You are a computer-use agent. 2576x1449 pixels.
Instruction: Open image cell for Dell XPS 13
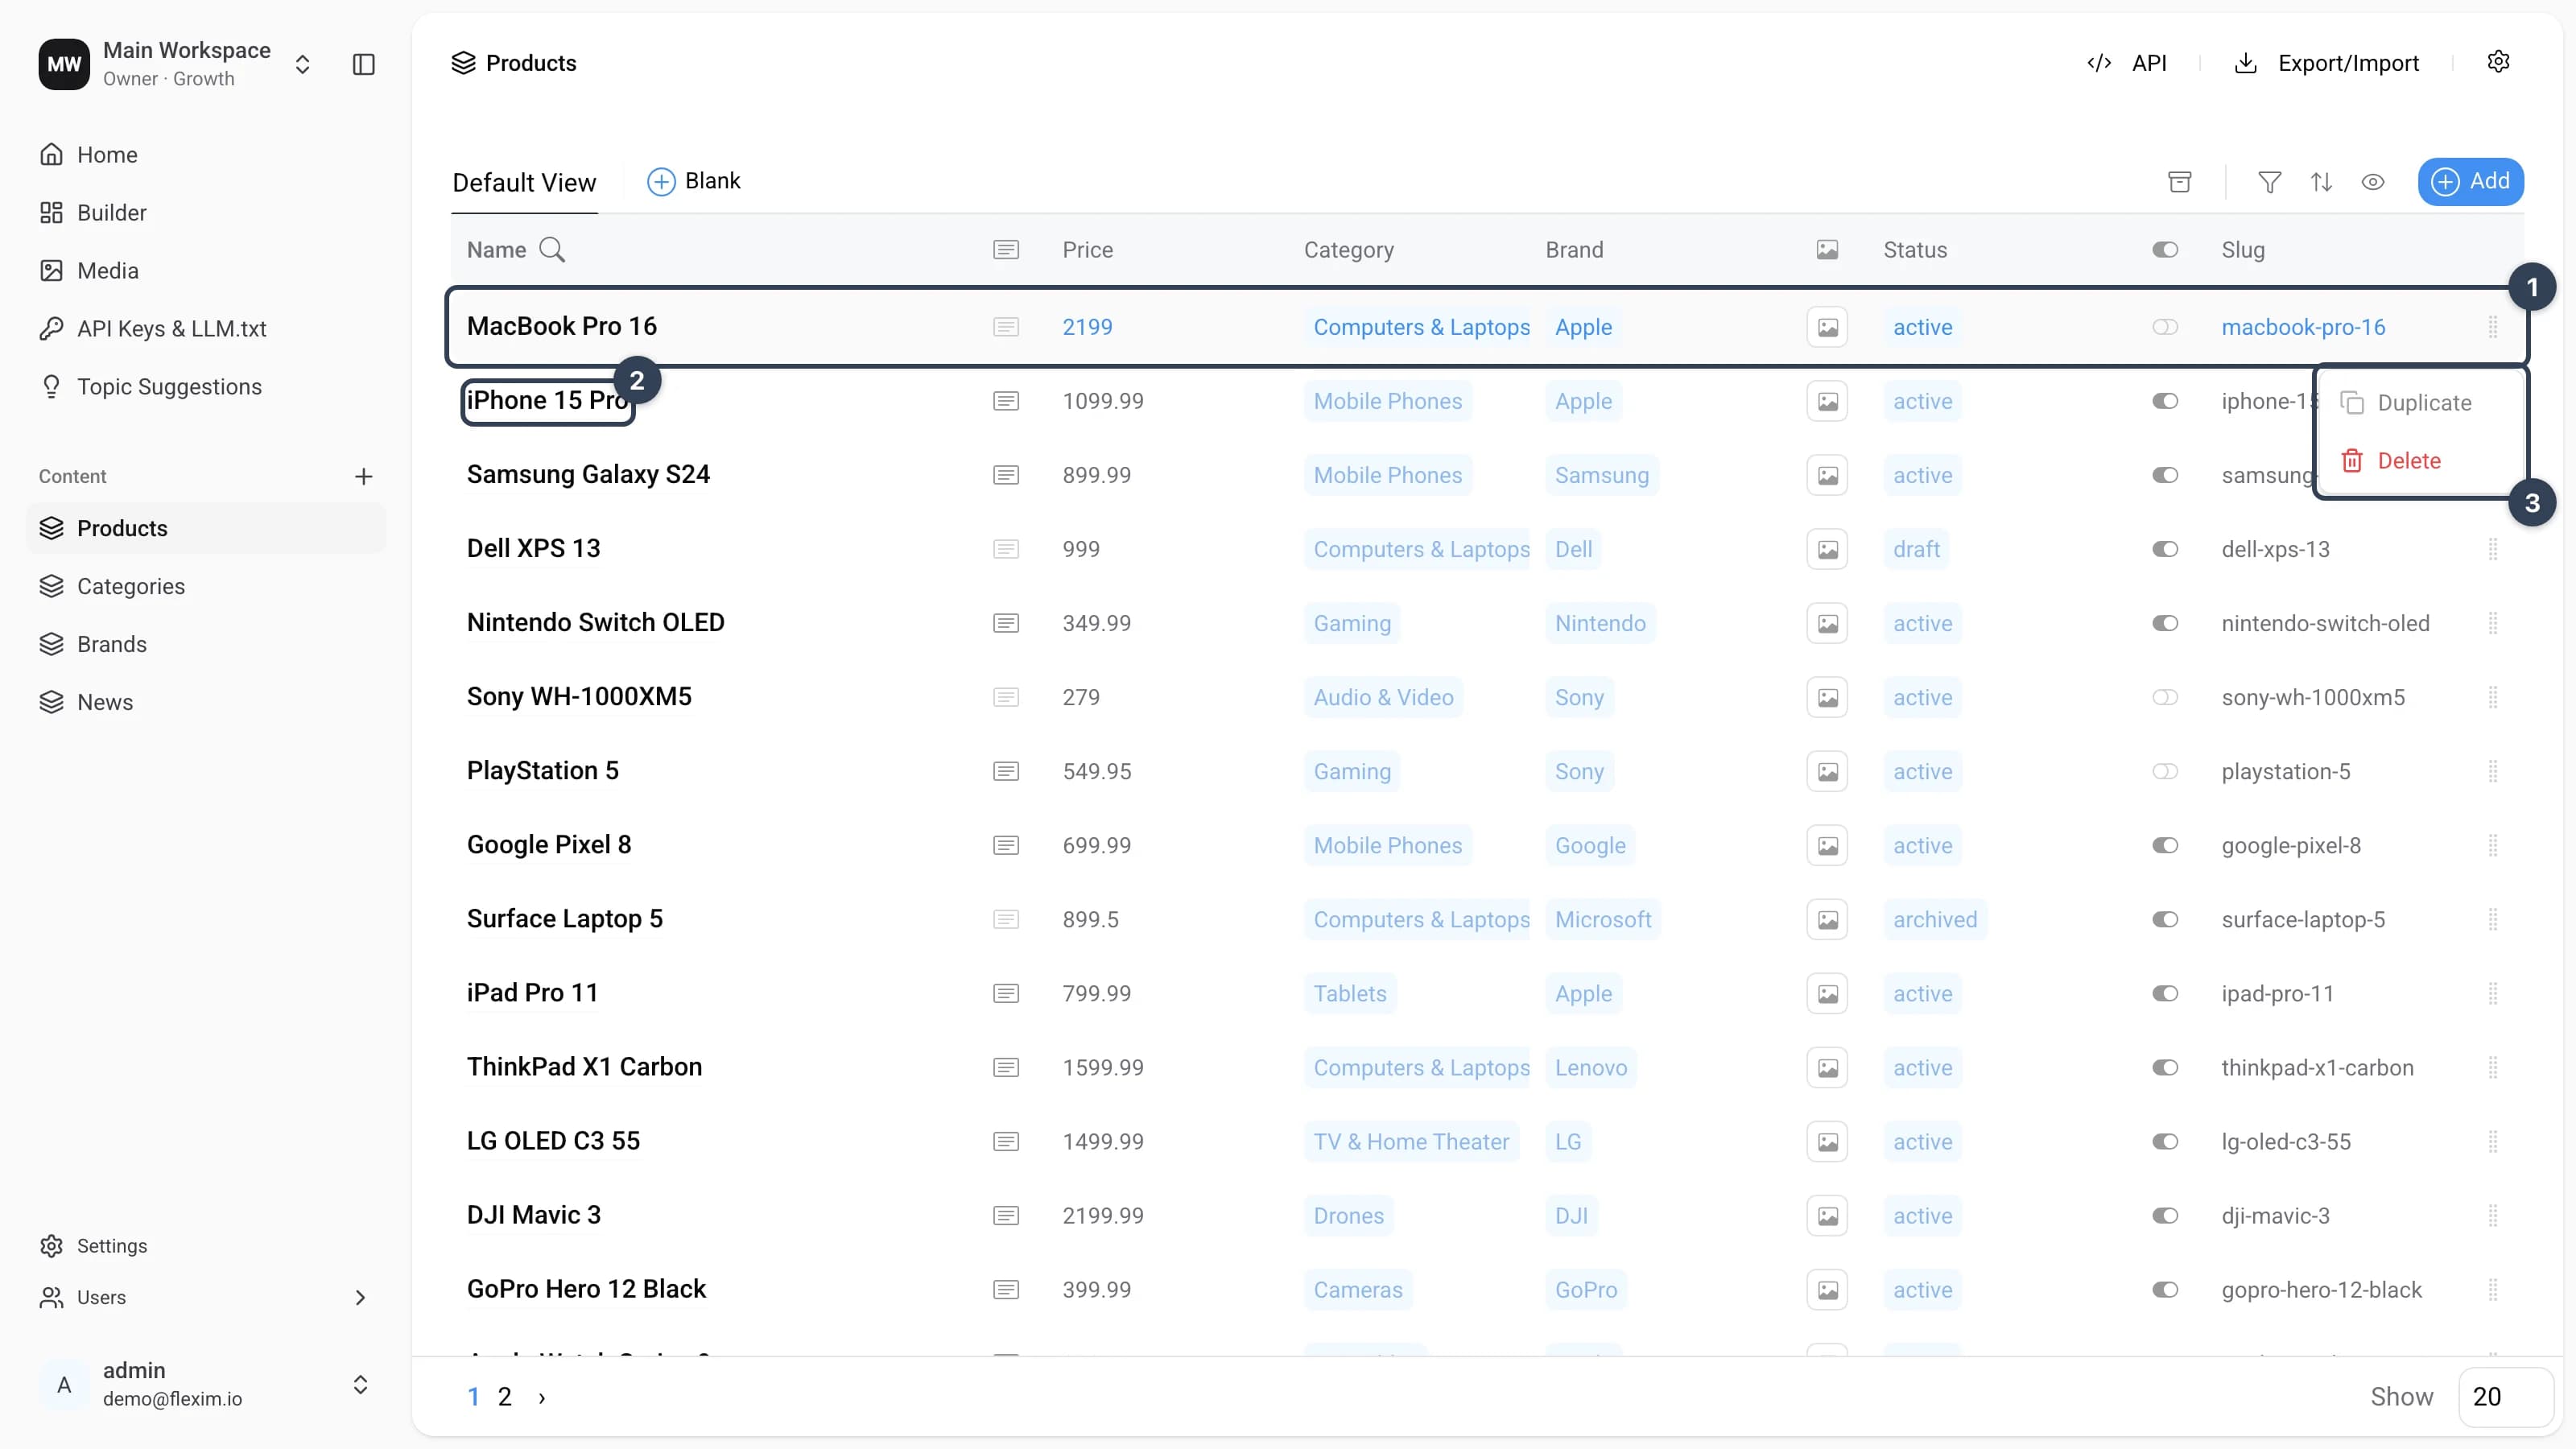(x=1827, y=549)
